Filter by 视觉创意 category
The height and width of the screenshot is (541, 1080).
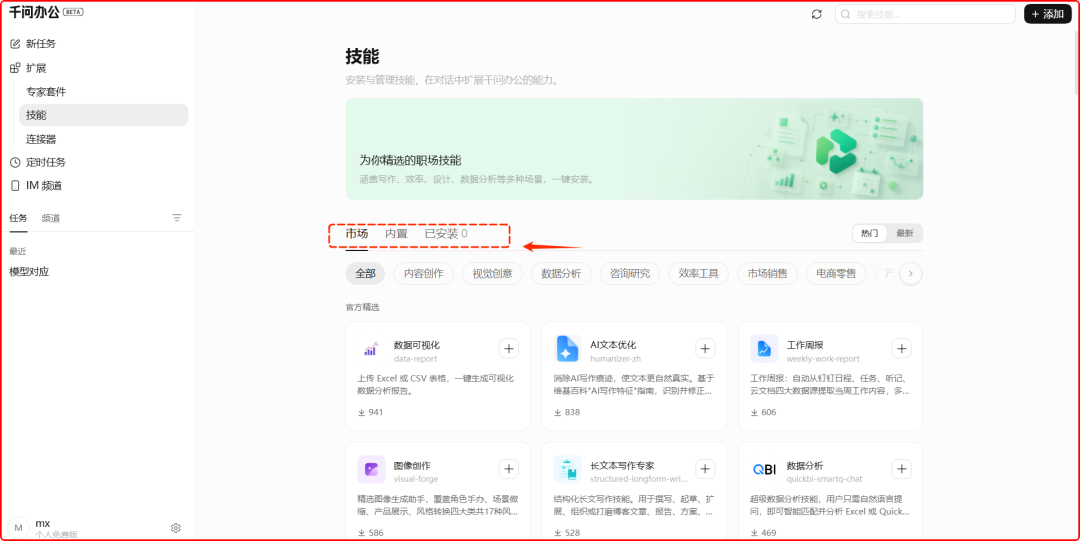pos(492,274)
